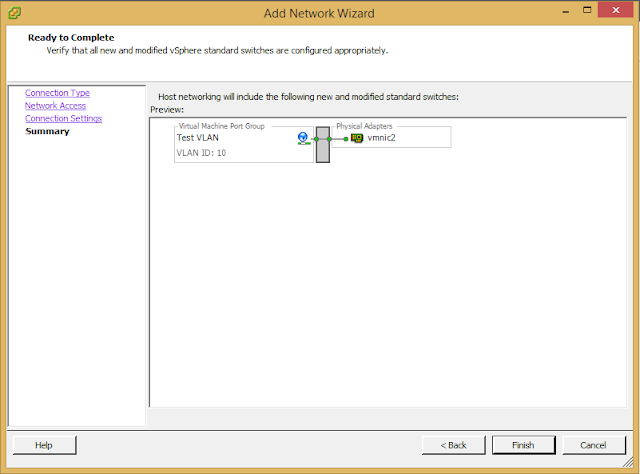Image resolution: width=640 pixels, height=474 pixels.
Task: Click the vmnic2 network adapter icon
Action: tap(357, 138)
